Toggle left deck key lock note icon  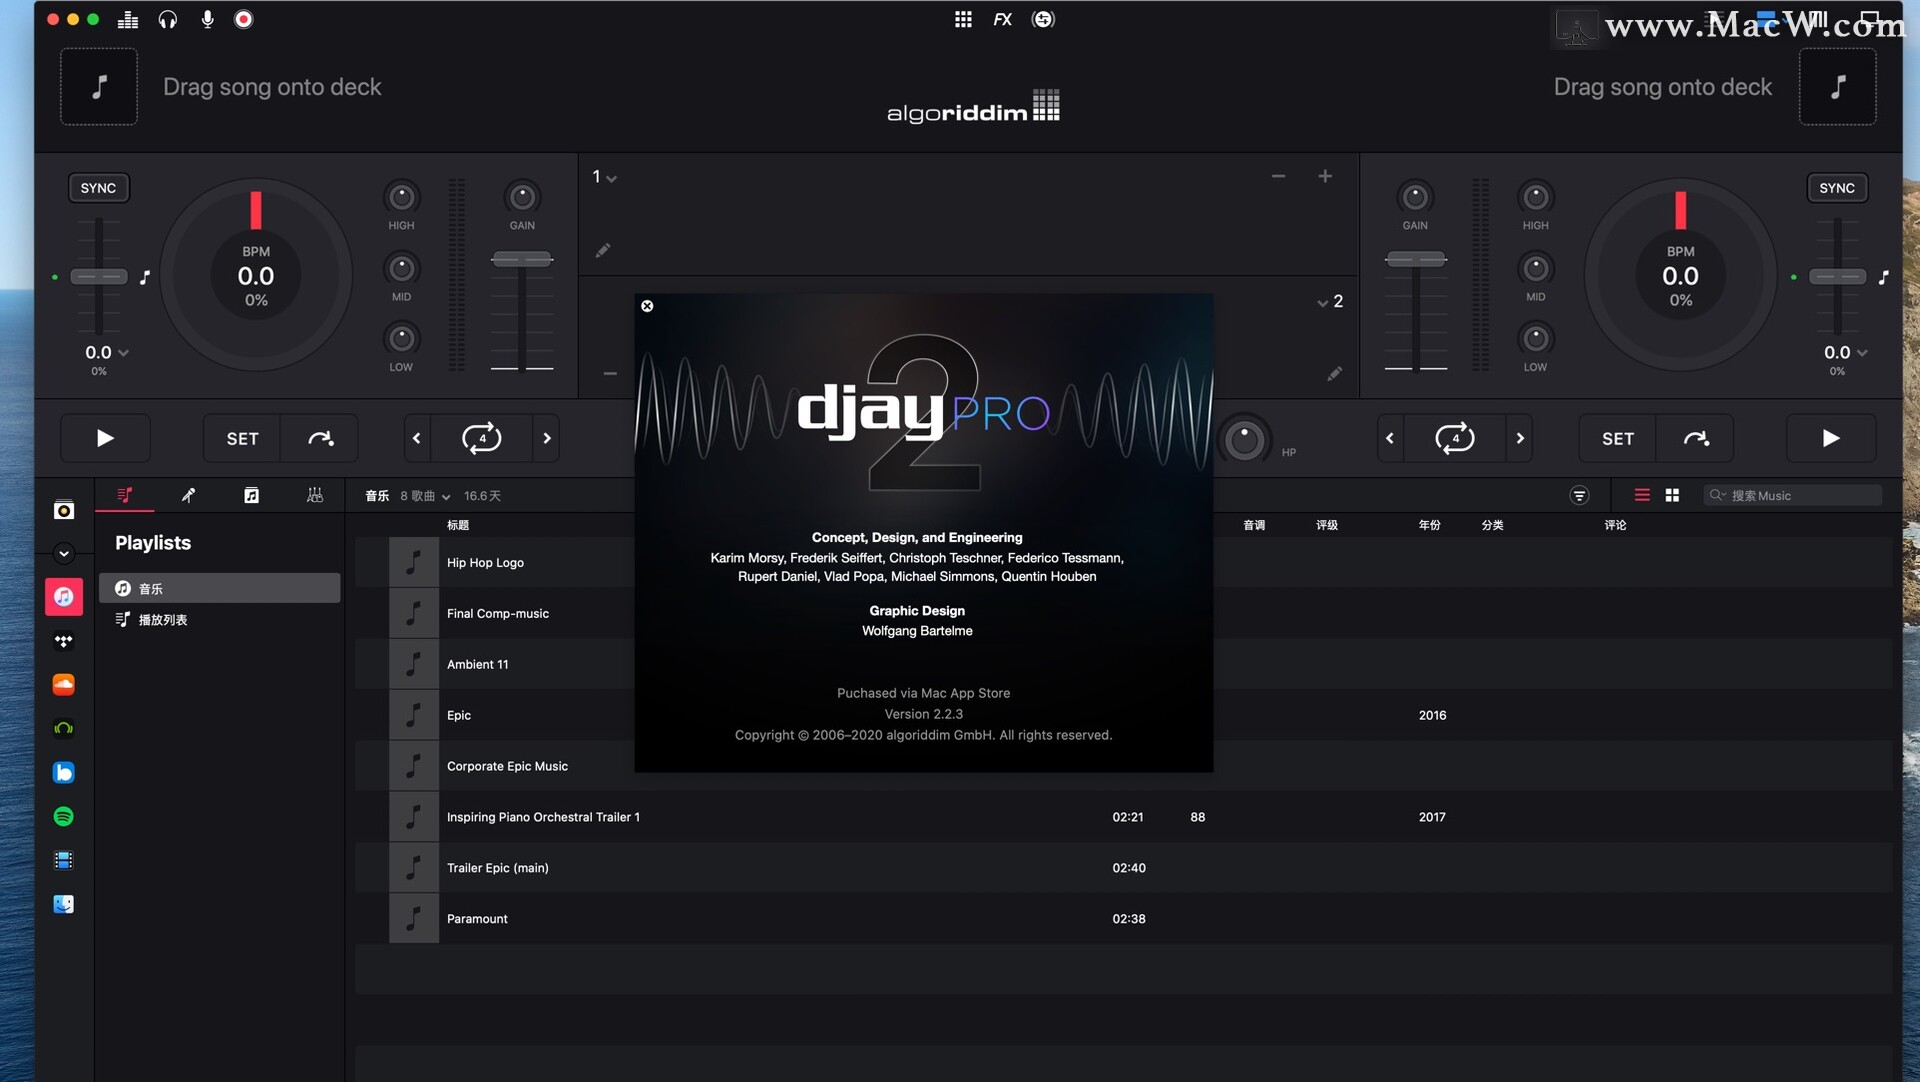(x=145, y=277)
